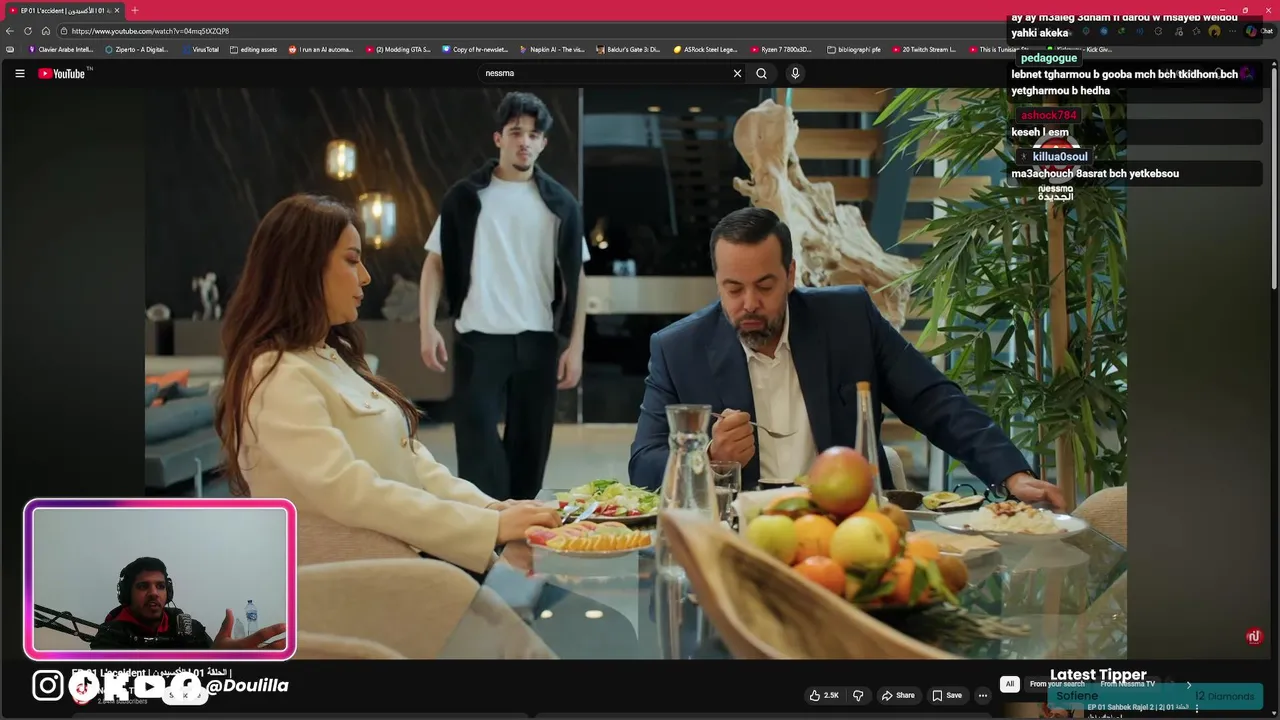Open VirusTotal bookmark
This screenshot has height=720, width=1280.
[200, 49]
